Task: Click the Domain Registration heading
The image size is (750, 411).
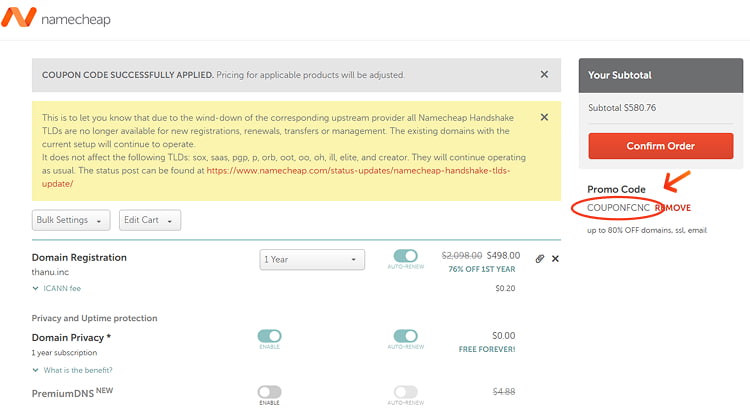Action: coord(79,257)
